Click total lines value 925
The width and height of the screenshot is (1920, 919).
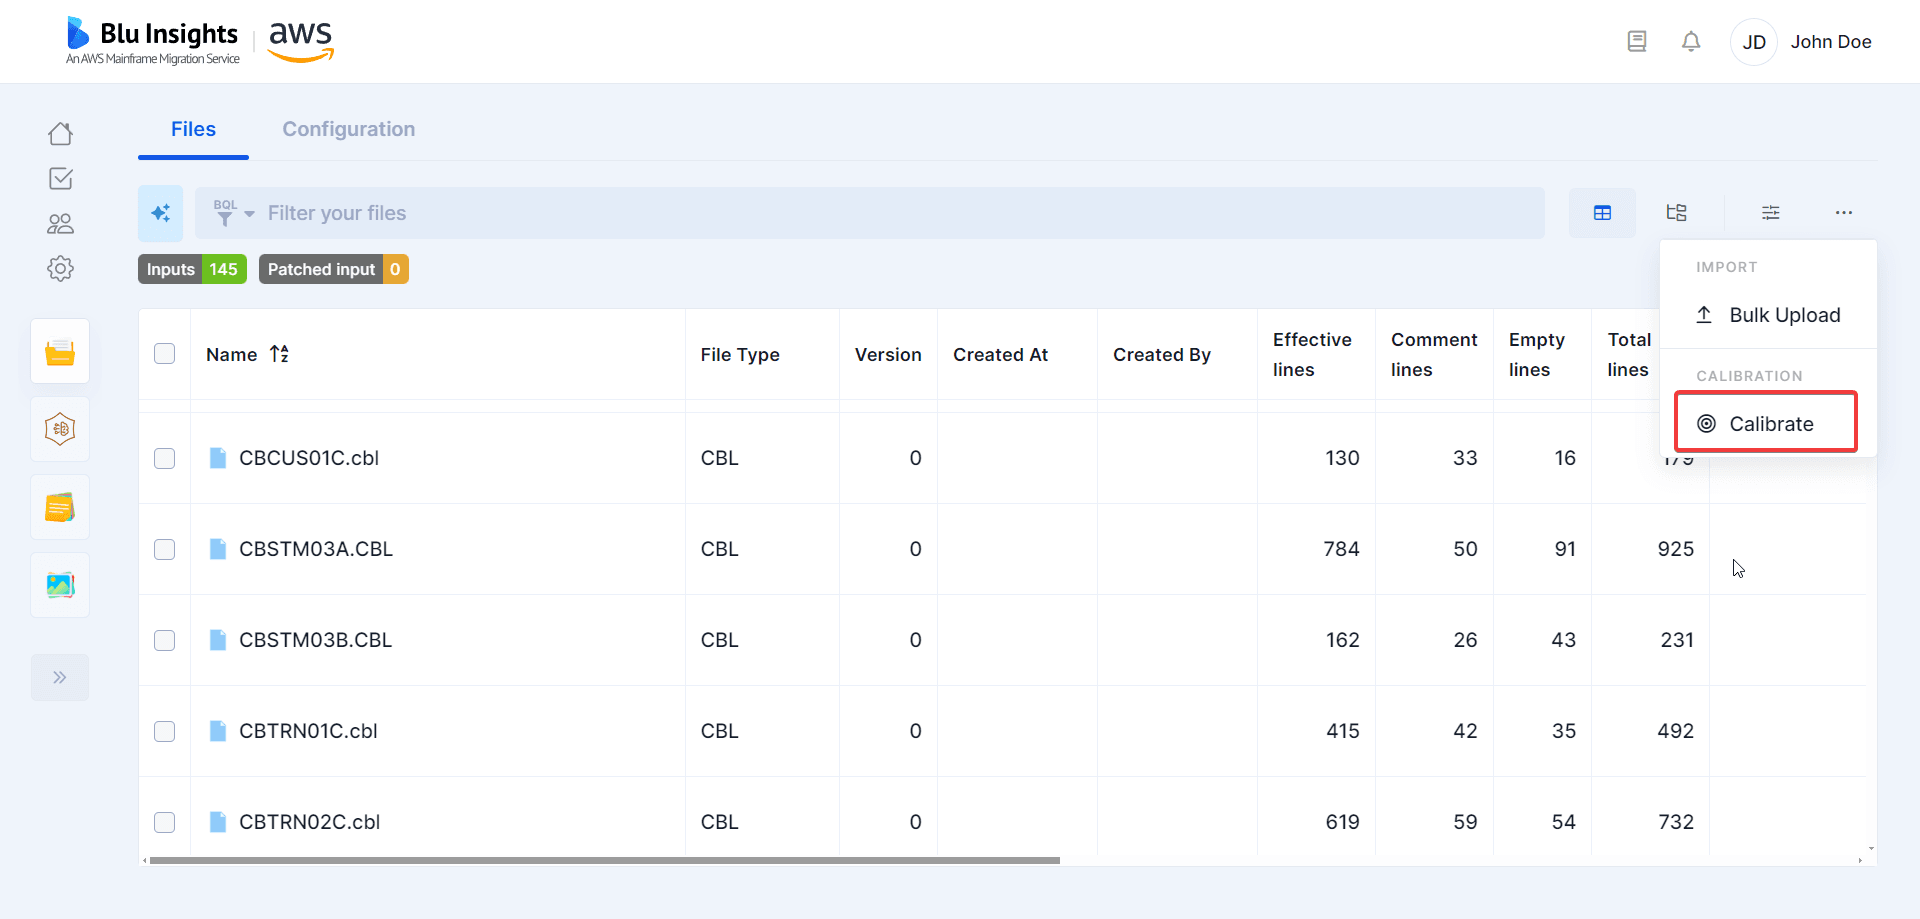1675,549
